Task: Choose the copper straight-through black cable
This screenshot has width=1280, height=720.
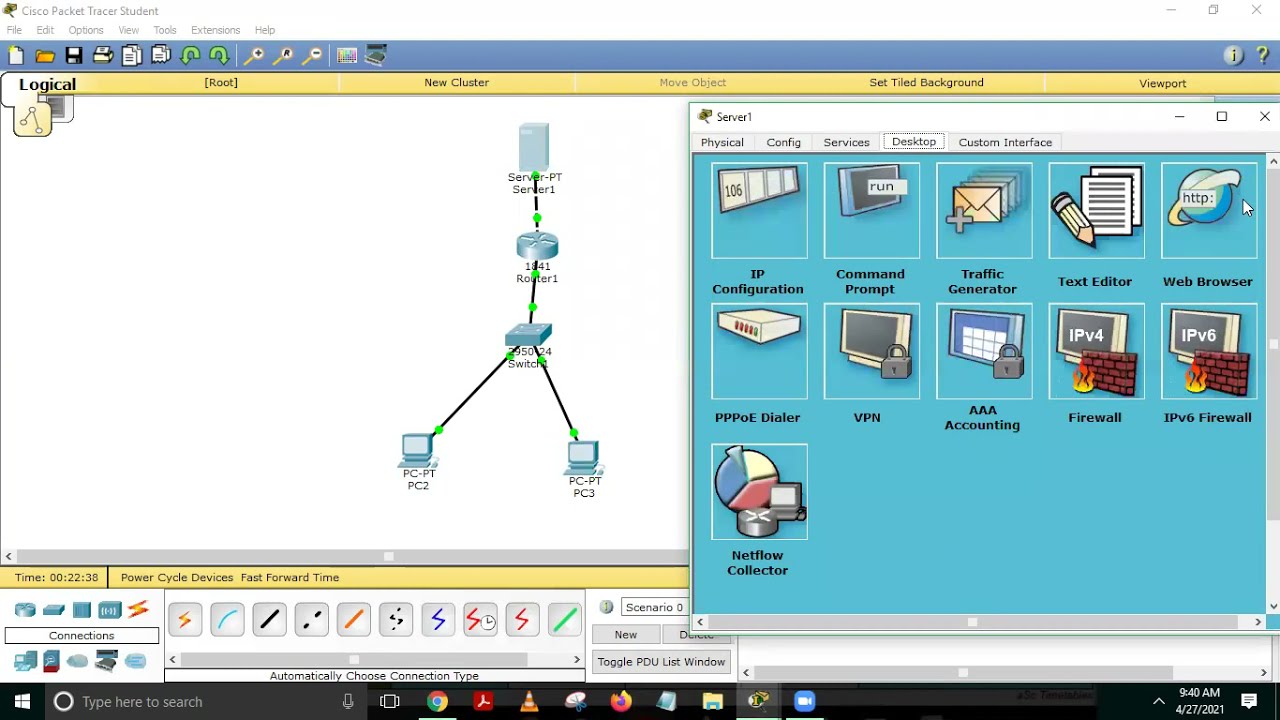Action: tap(269, 621)
